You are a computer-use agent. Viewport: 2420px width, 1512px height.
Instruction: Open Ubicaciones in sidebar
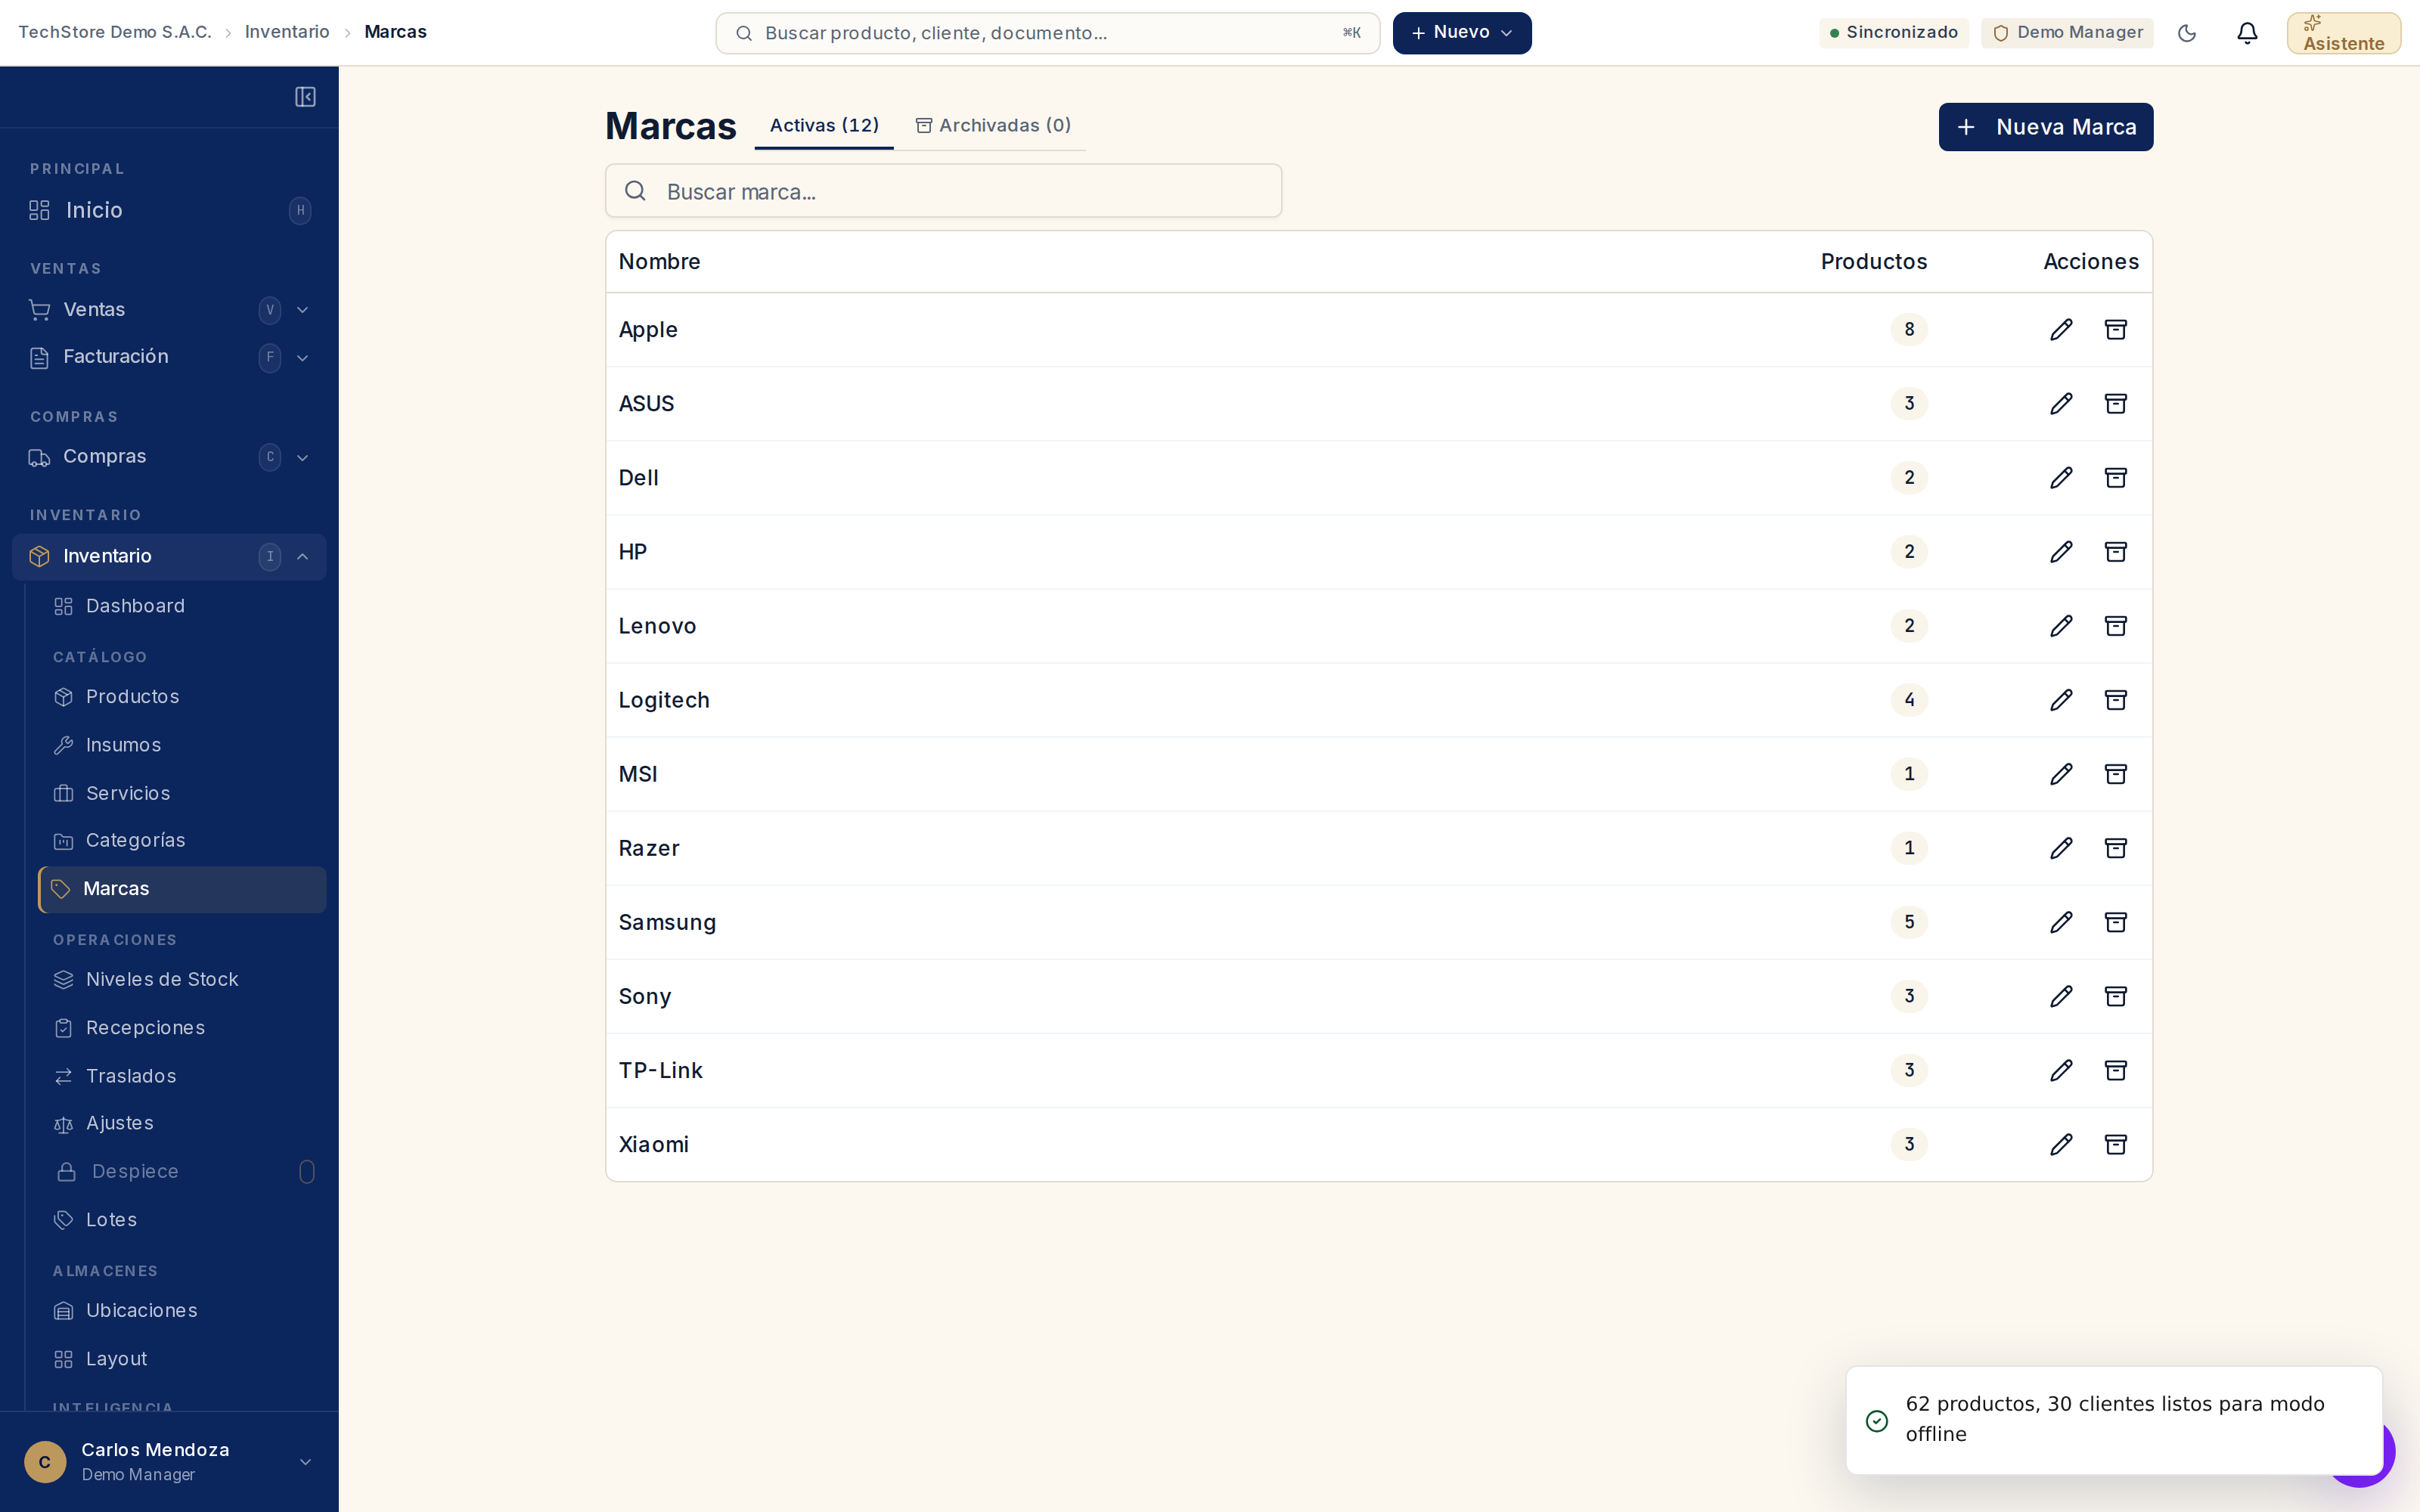point(181,1311)
